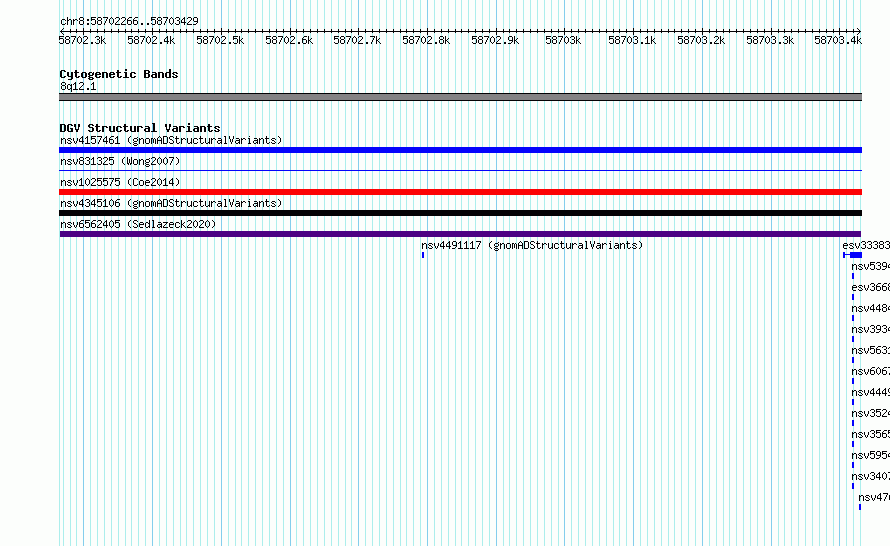The height and width of the screenshot is (546, 890).
Task: Click the nsv595 variant label
Action: pyautogui.click(x=871, y=455)
